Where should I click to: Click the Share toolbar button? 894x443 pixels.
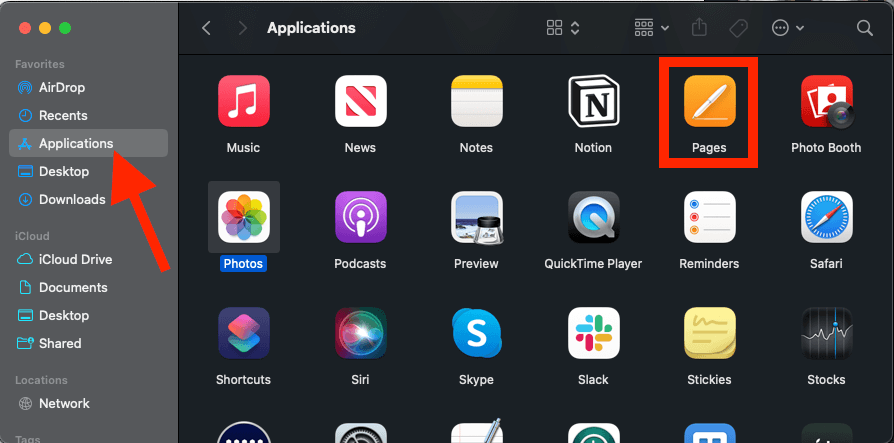tap(698, 28)
